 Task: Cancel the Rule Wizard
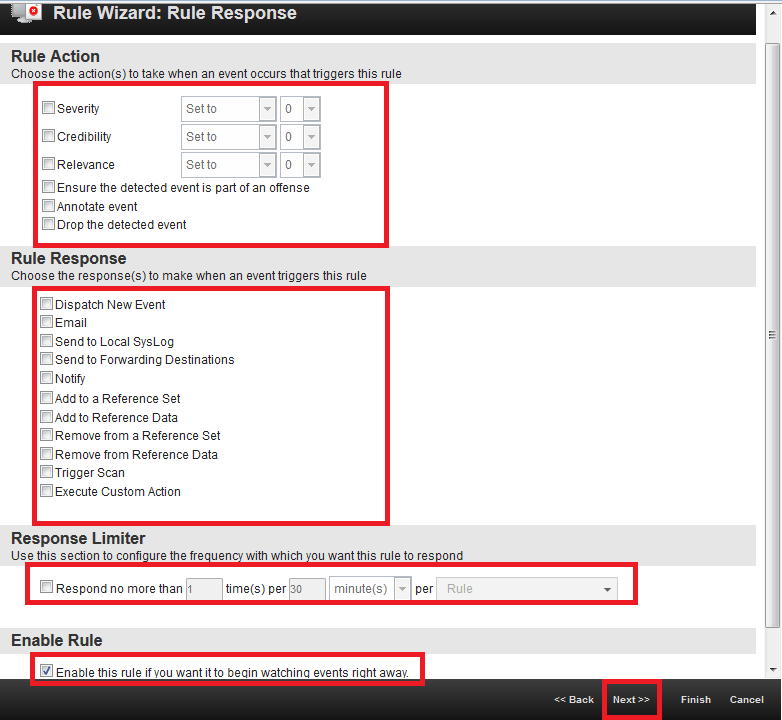point(746,700)
